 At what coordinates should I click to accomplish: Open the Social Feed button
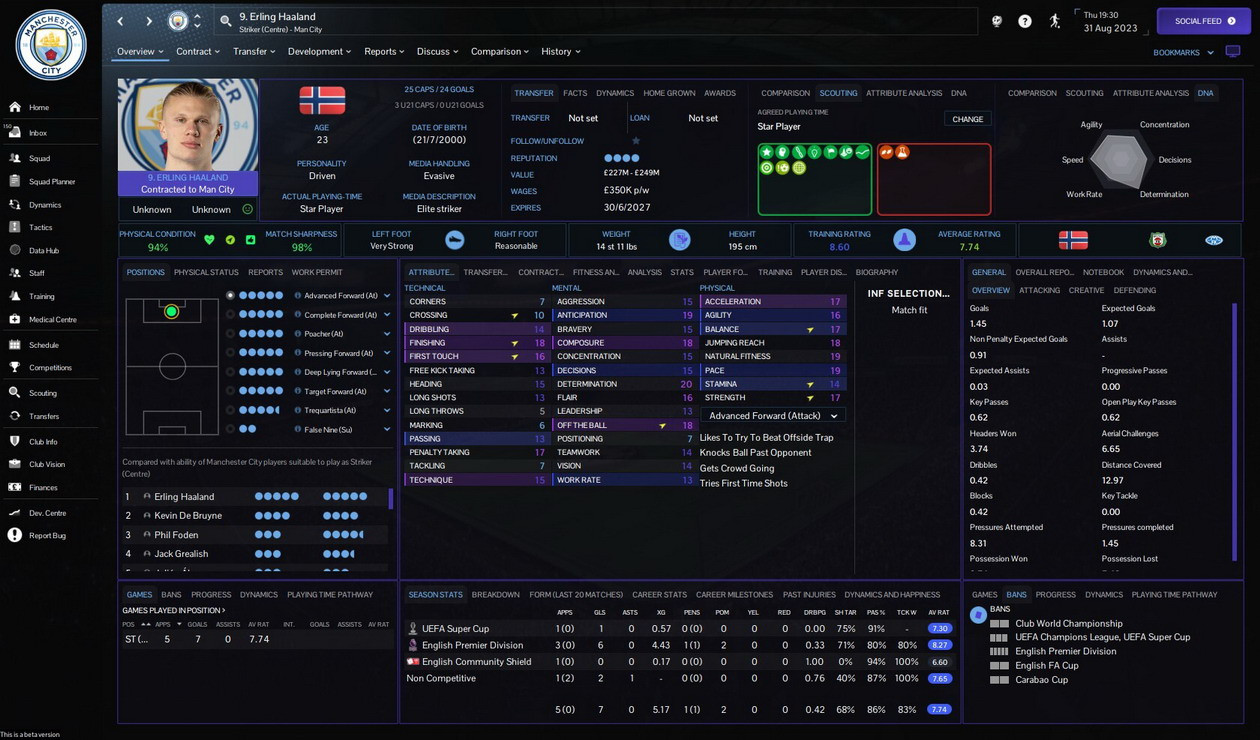pos(1203,21)
